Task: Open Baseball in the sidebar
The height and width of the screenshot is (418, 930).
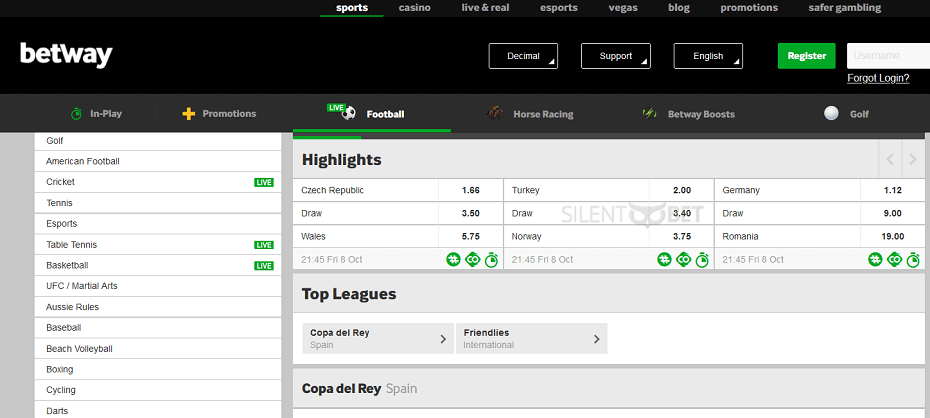Action: pos(158,328)
